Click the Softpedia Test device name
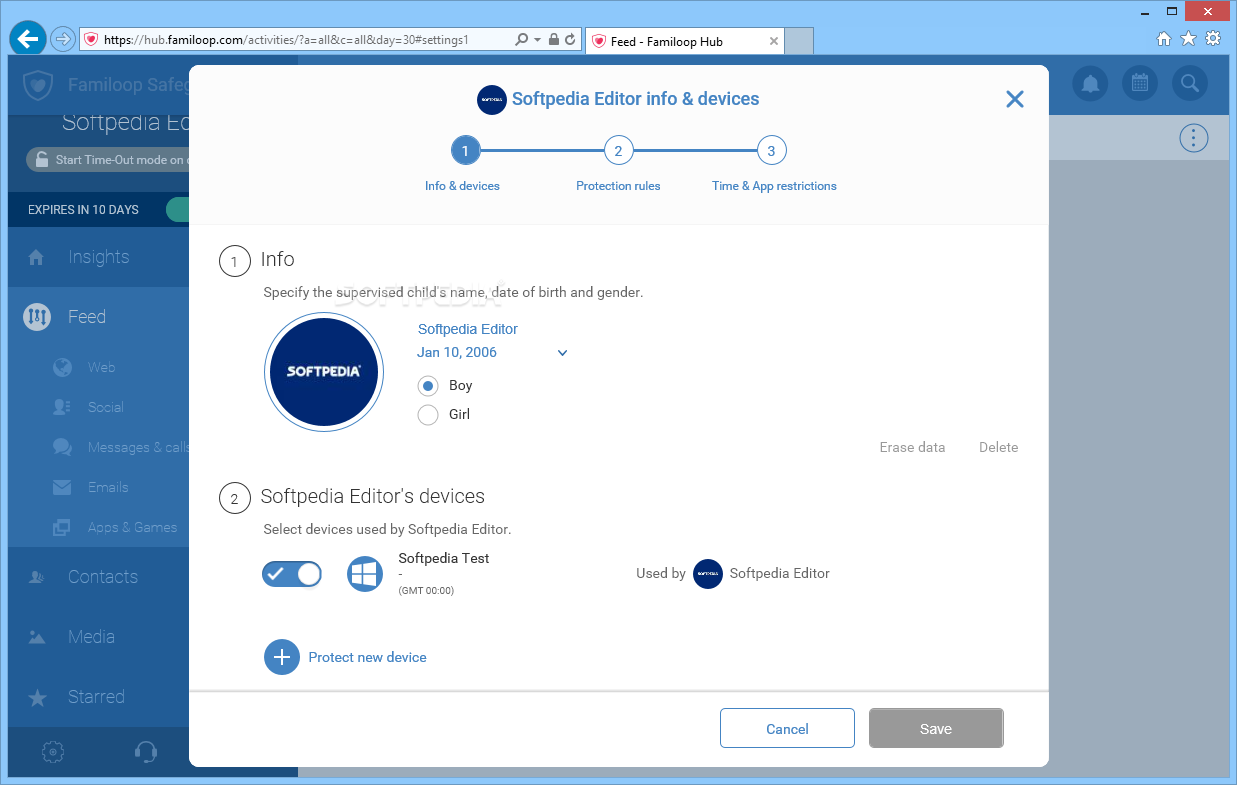1237x785 pixels. pyautogui.click(x=444, y=558)
